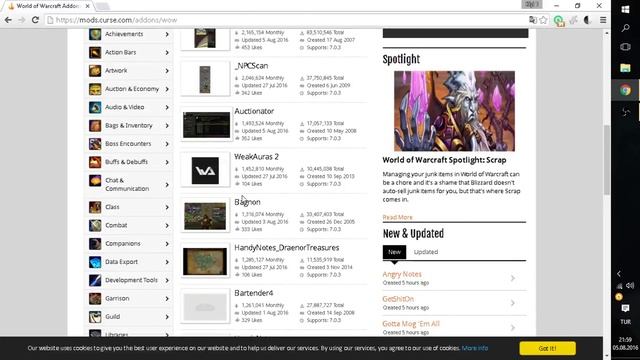Expand the Action Bars chevron
The width and height of the screenshot is (640, 360).
(x=167, y=52)
